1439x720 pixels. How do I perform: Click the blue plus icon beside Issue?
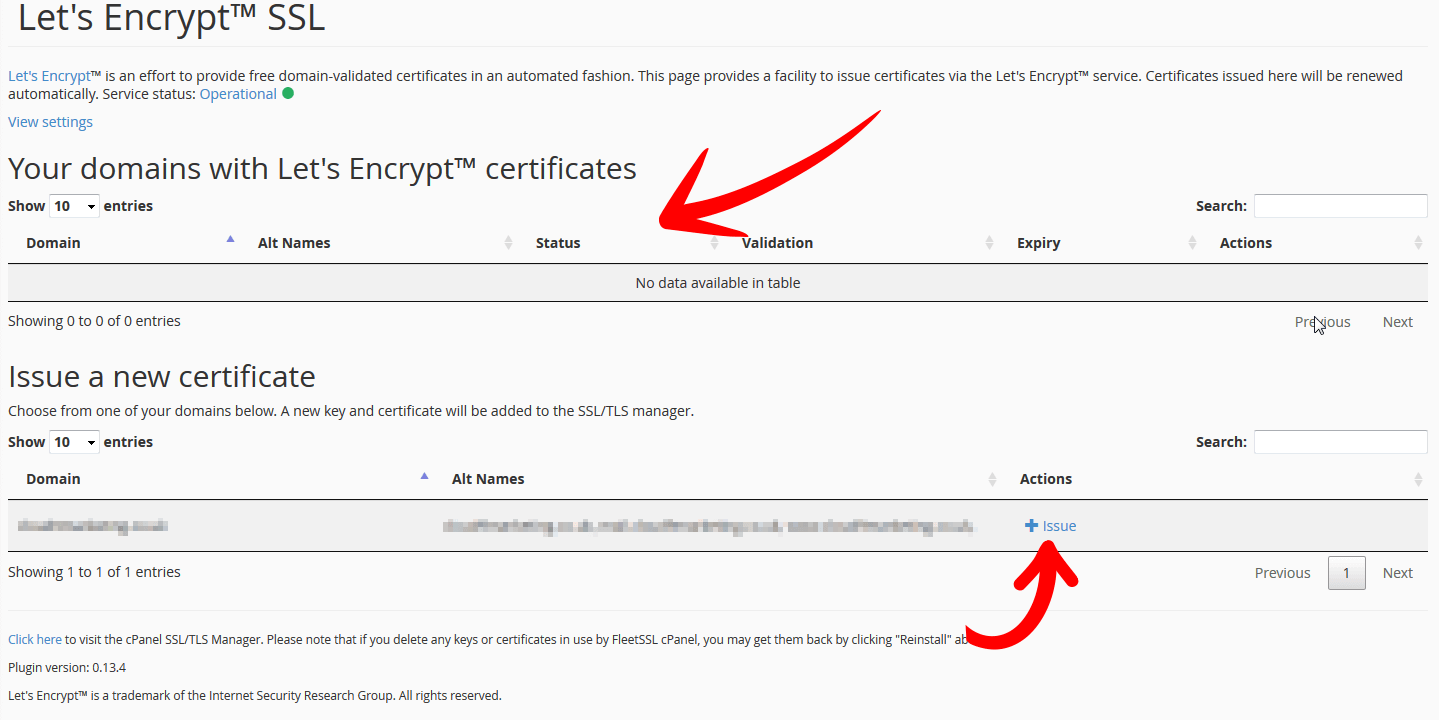1029,525
